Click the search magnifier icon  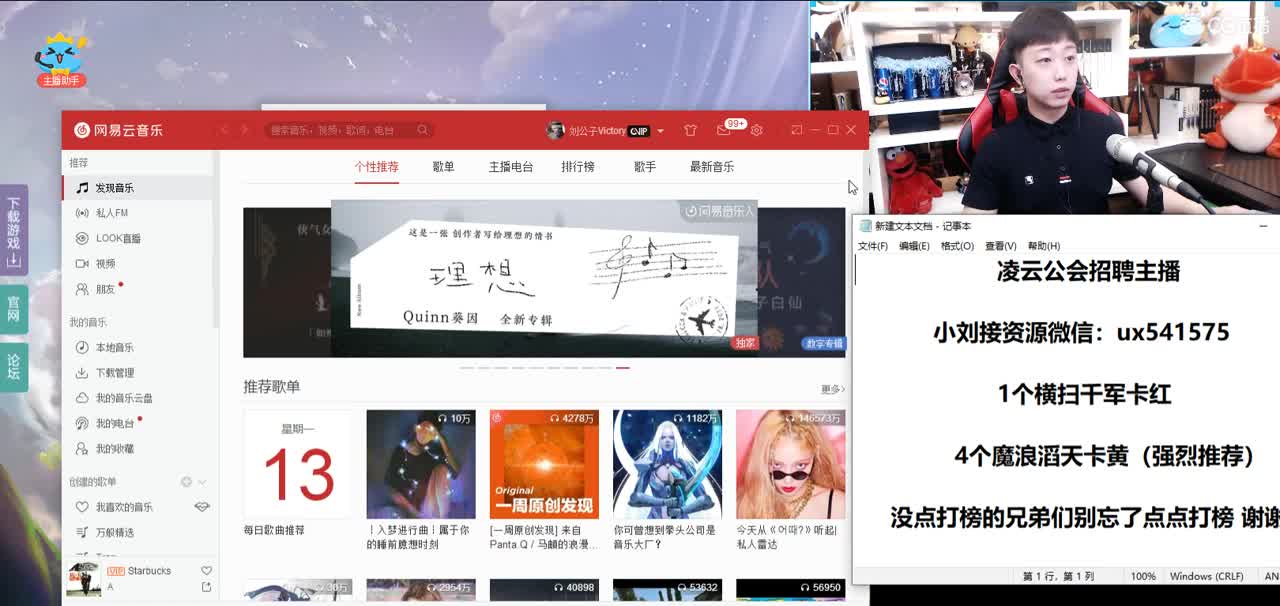pyautogui.click(x=423, y=130)
